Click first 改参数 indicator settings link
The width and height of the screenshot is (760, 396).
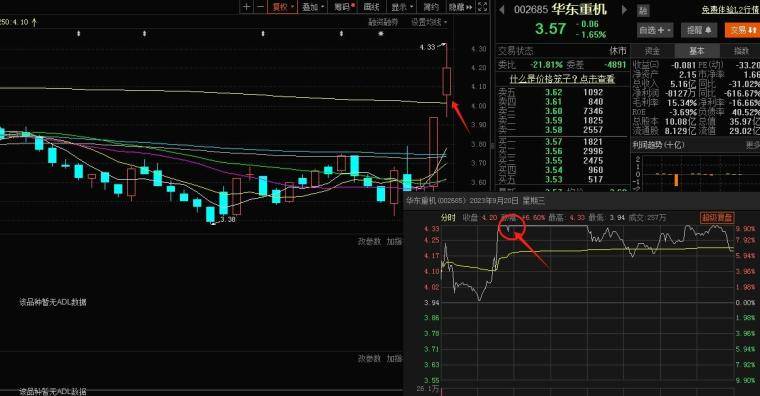(369, 241)
